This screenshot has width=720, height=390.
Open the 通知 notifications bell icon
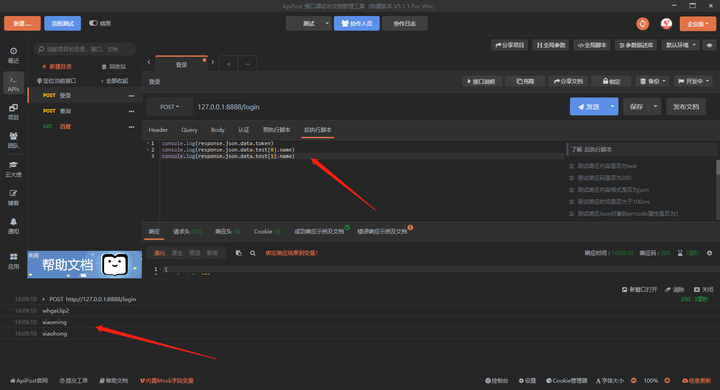[x=13, y=226]
